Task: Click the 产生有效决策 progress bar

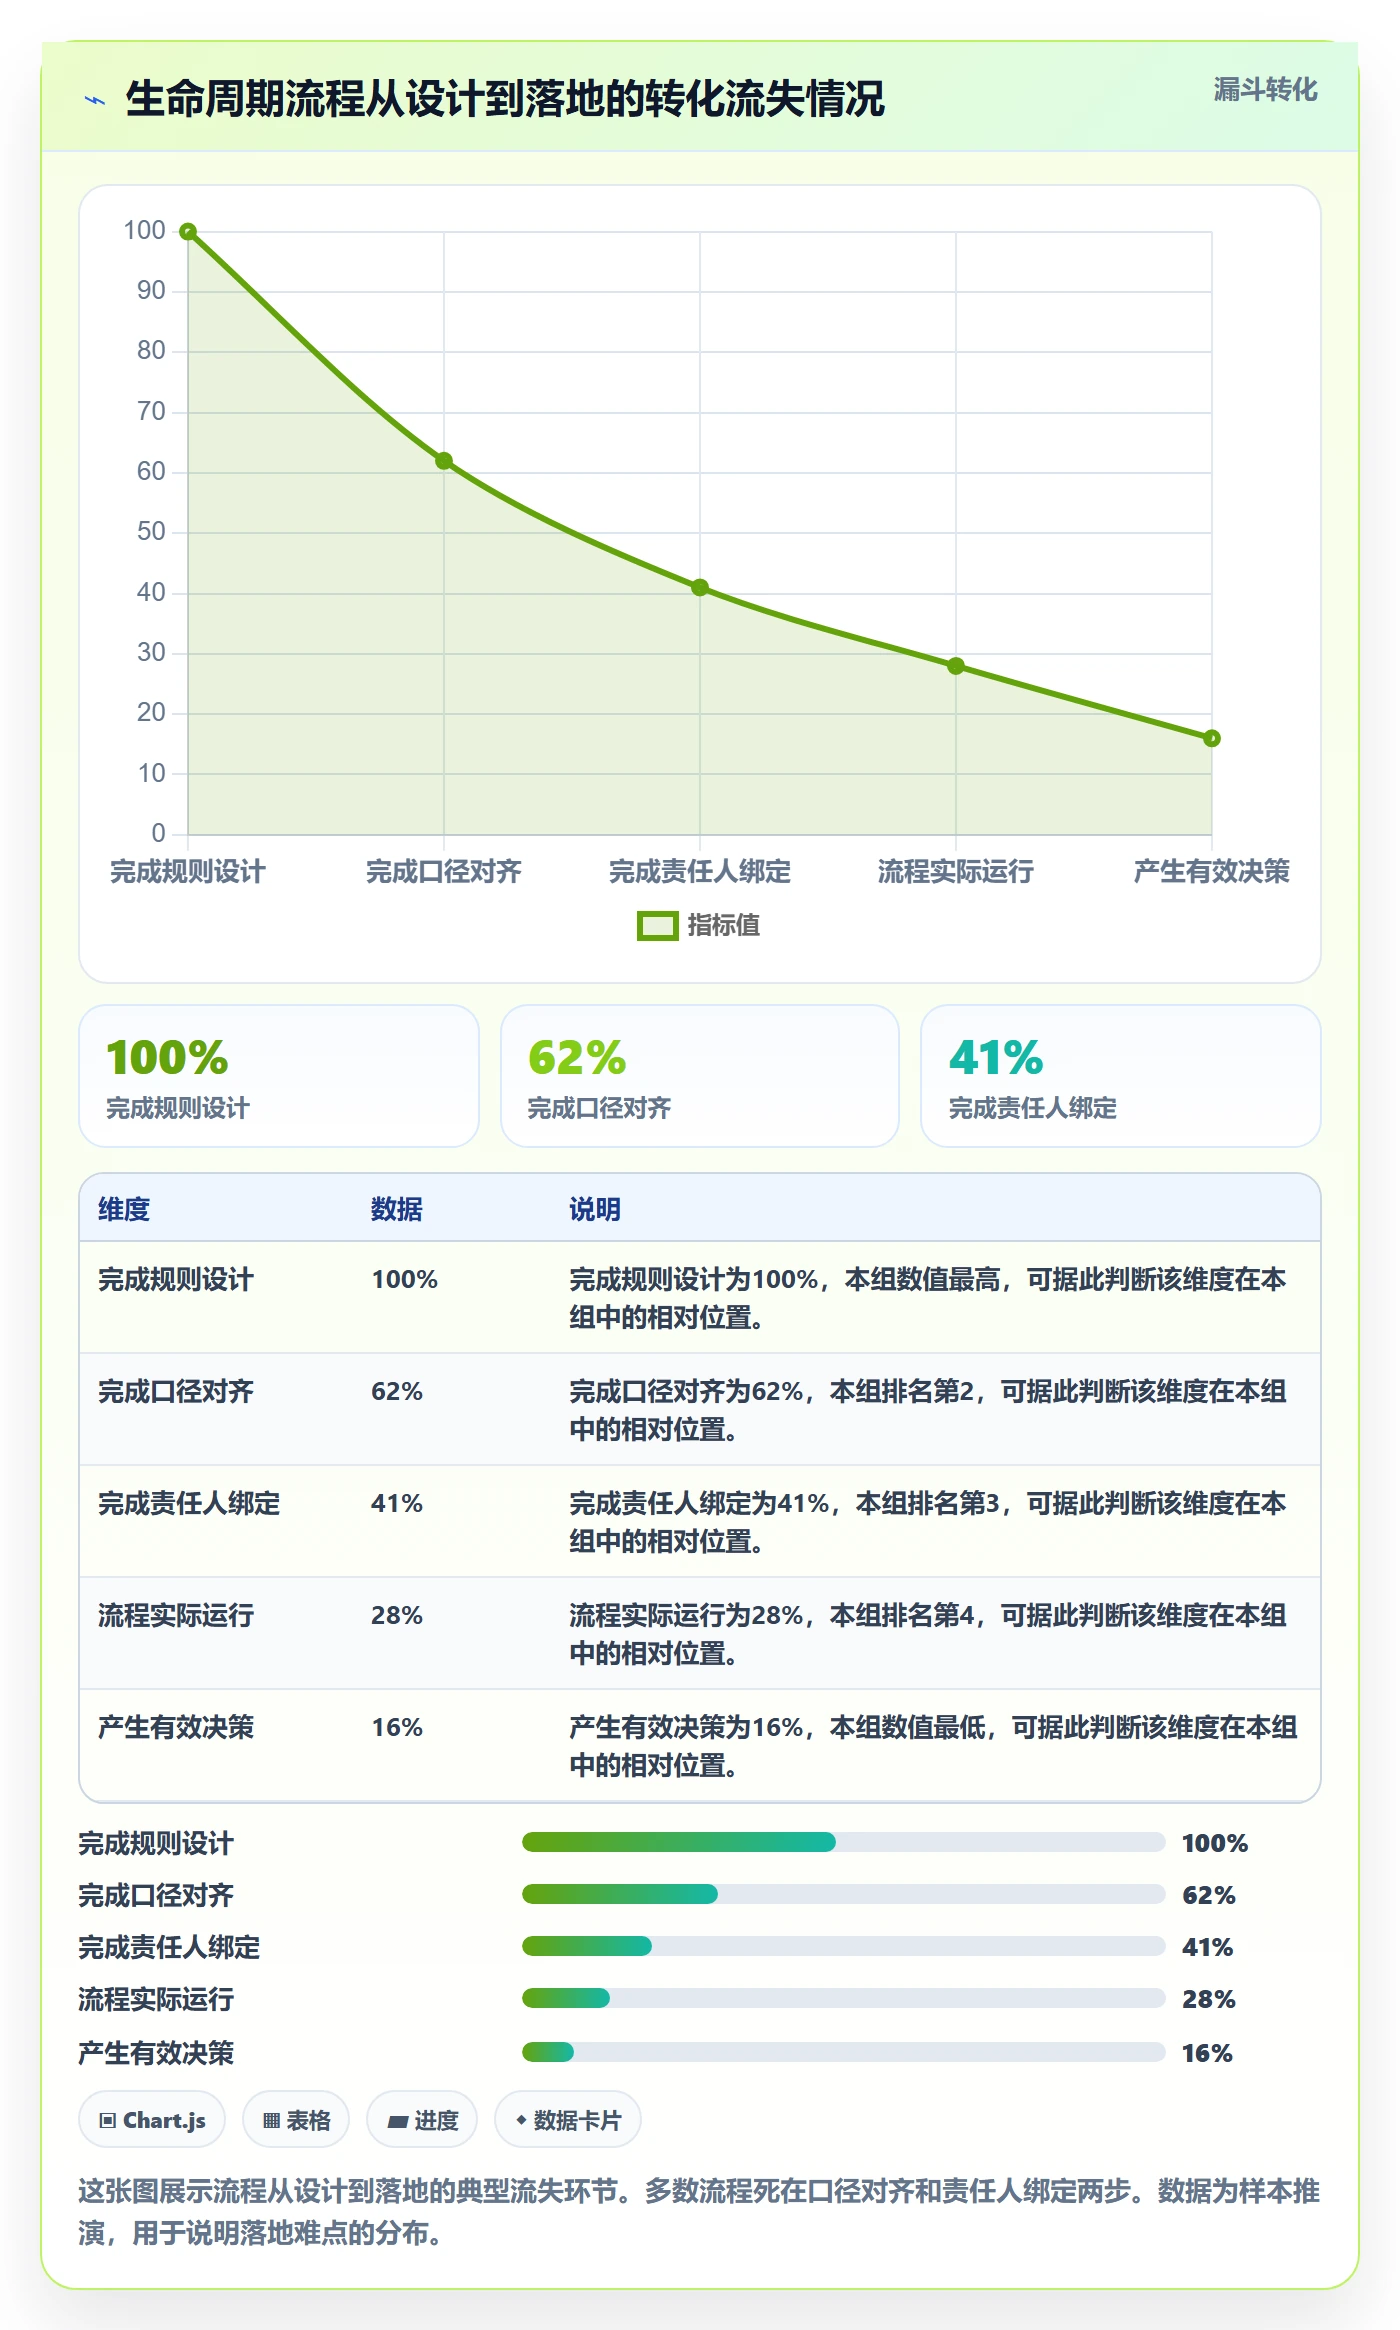Action: coord(844,2052)
